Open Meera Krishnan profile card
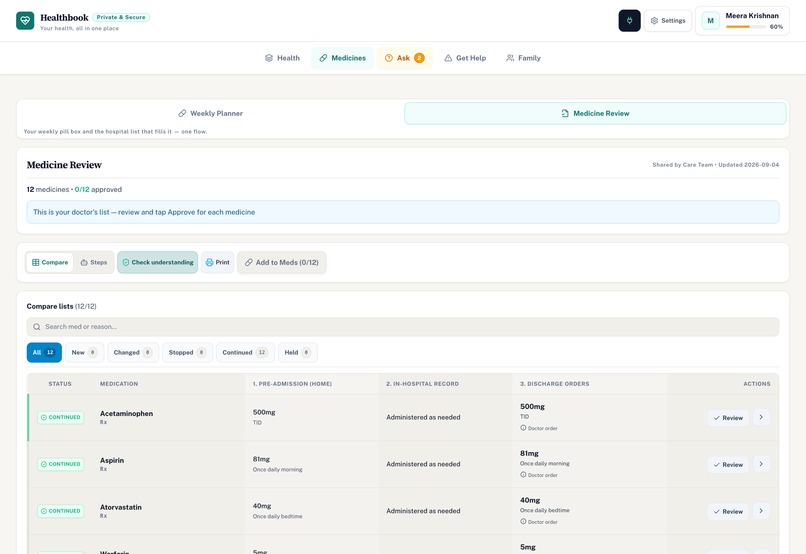Screen dimensions: 806x554 pos(742,21)
